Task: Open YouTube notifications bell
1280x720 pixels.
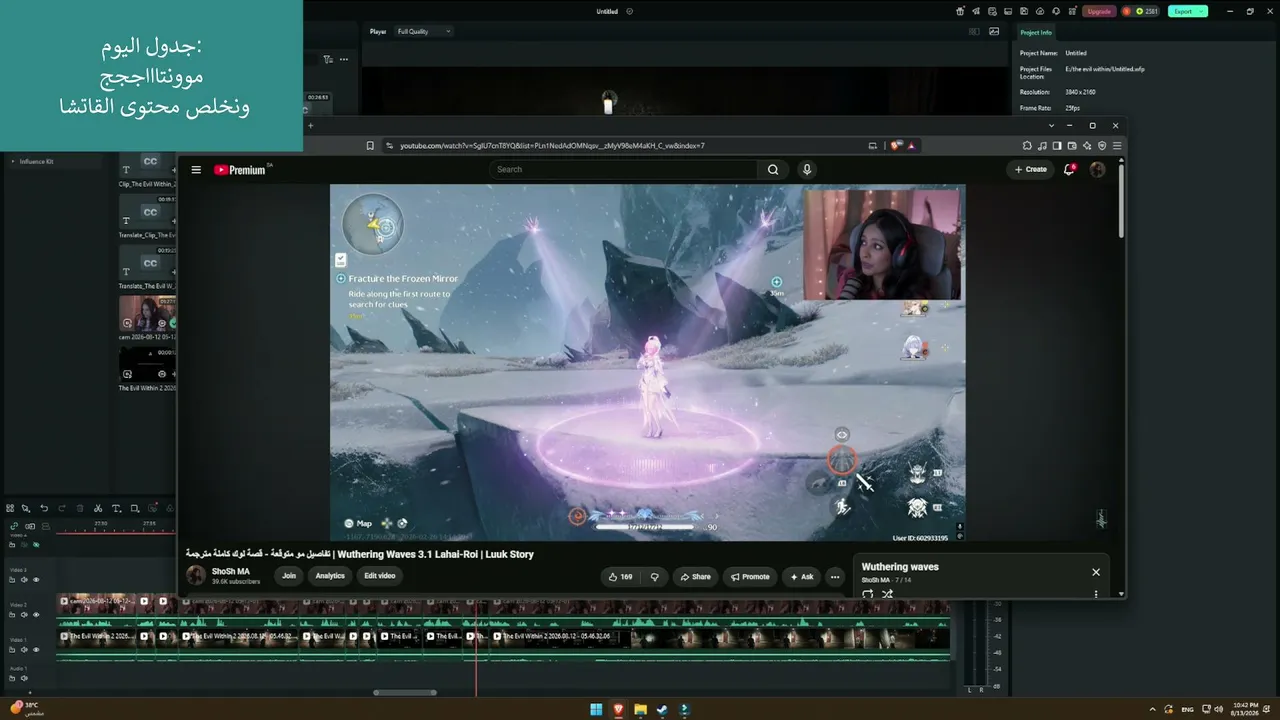Action: (1069, 170)
